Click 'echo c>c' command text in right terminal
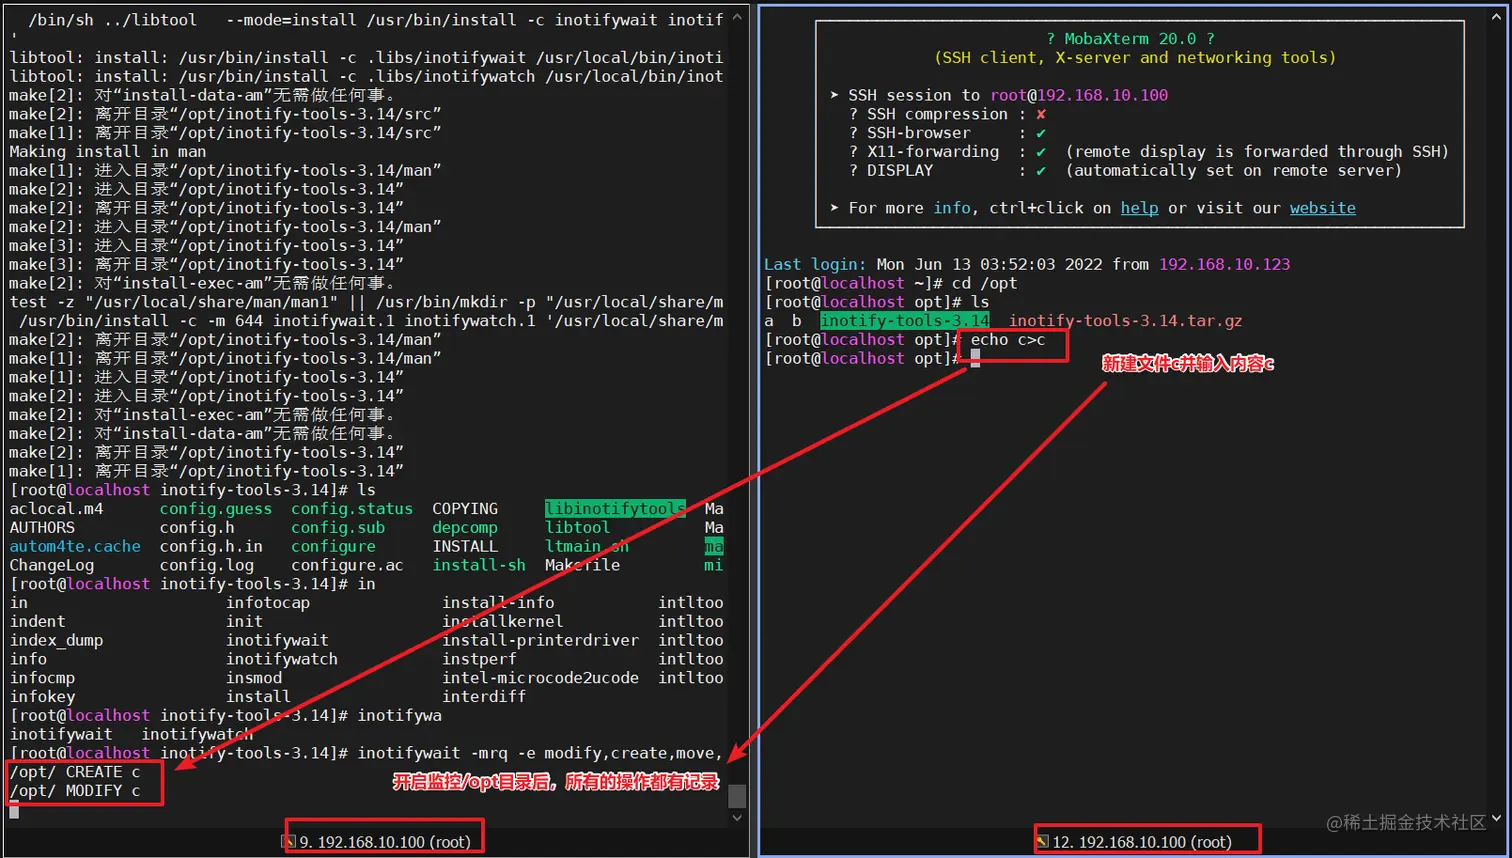 tap(1008, 340)
